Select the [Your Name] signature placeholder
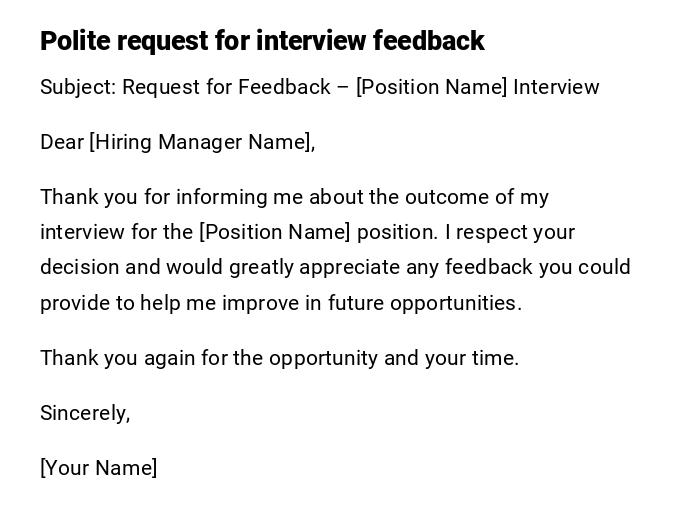This screenshot has height=530, width=700. [x=98, y=468]
